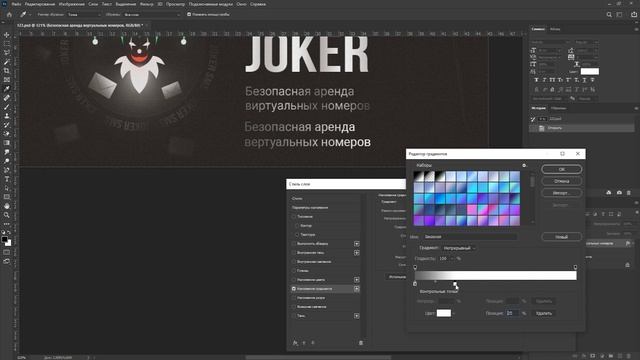This screenshot has width=640, height=360.
Task: Open the Точка sample size dropdown
Action: point(84,14)
